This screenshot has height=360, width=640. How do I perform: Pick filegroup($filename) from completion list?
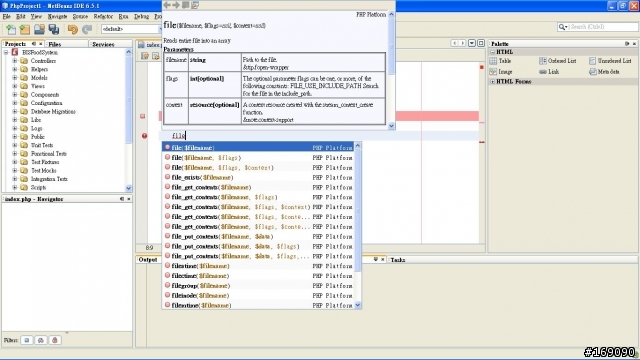click(258, 286)
